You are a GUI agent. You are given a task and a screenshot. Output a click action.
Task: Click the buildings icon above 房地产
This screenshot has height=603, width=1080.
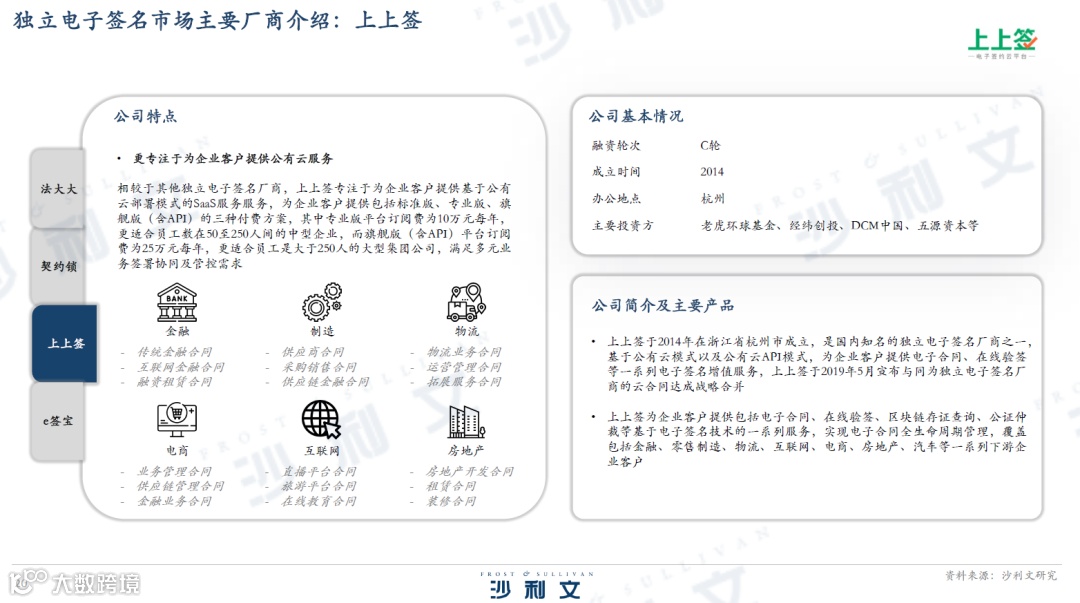[466, 422]
